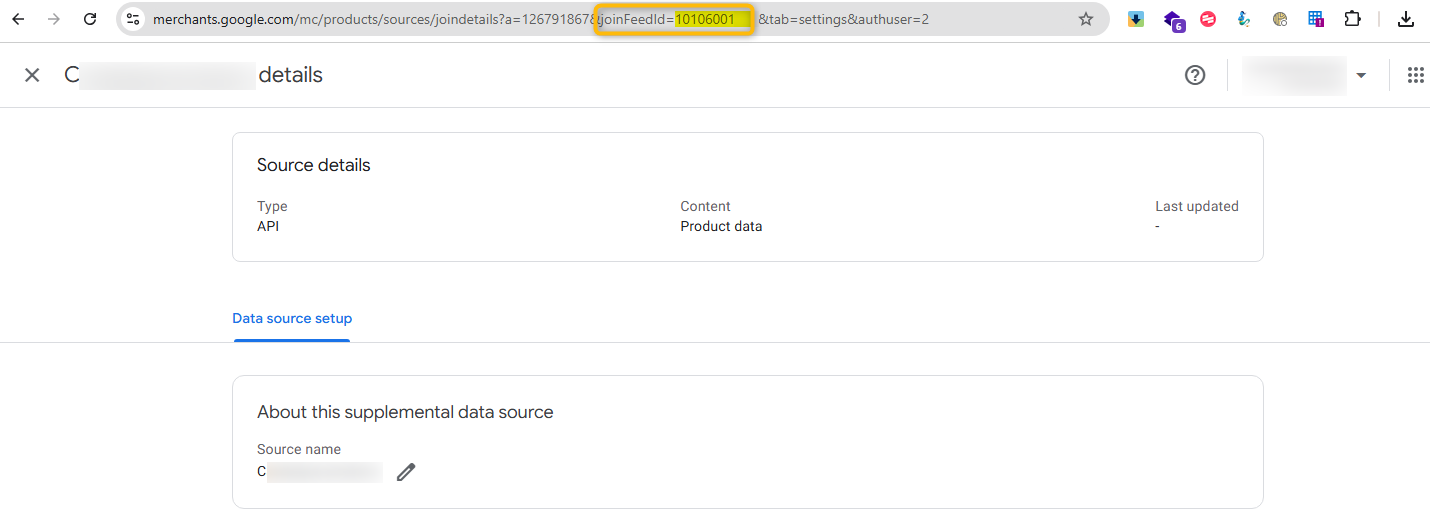The height and width of the screenshot is (526, 1430).
Task: Open the Extensions puzzle piece menu
Action: click(1352, 19)
